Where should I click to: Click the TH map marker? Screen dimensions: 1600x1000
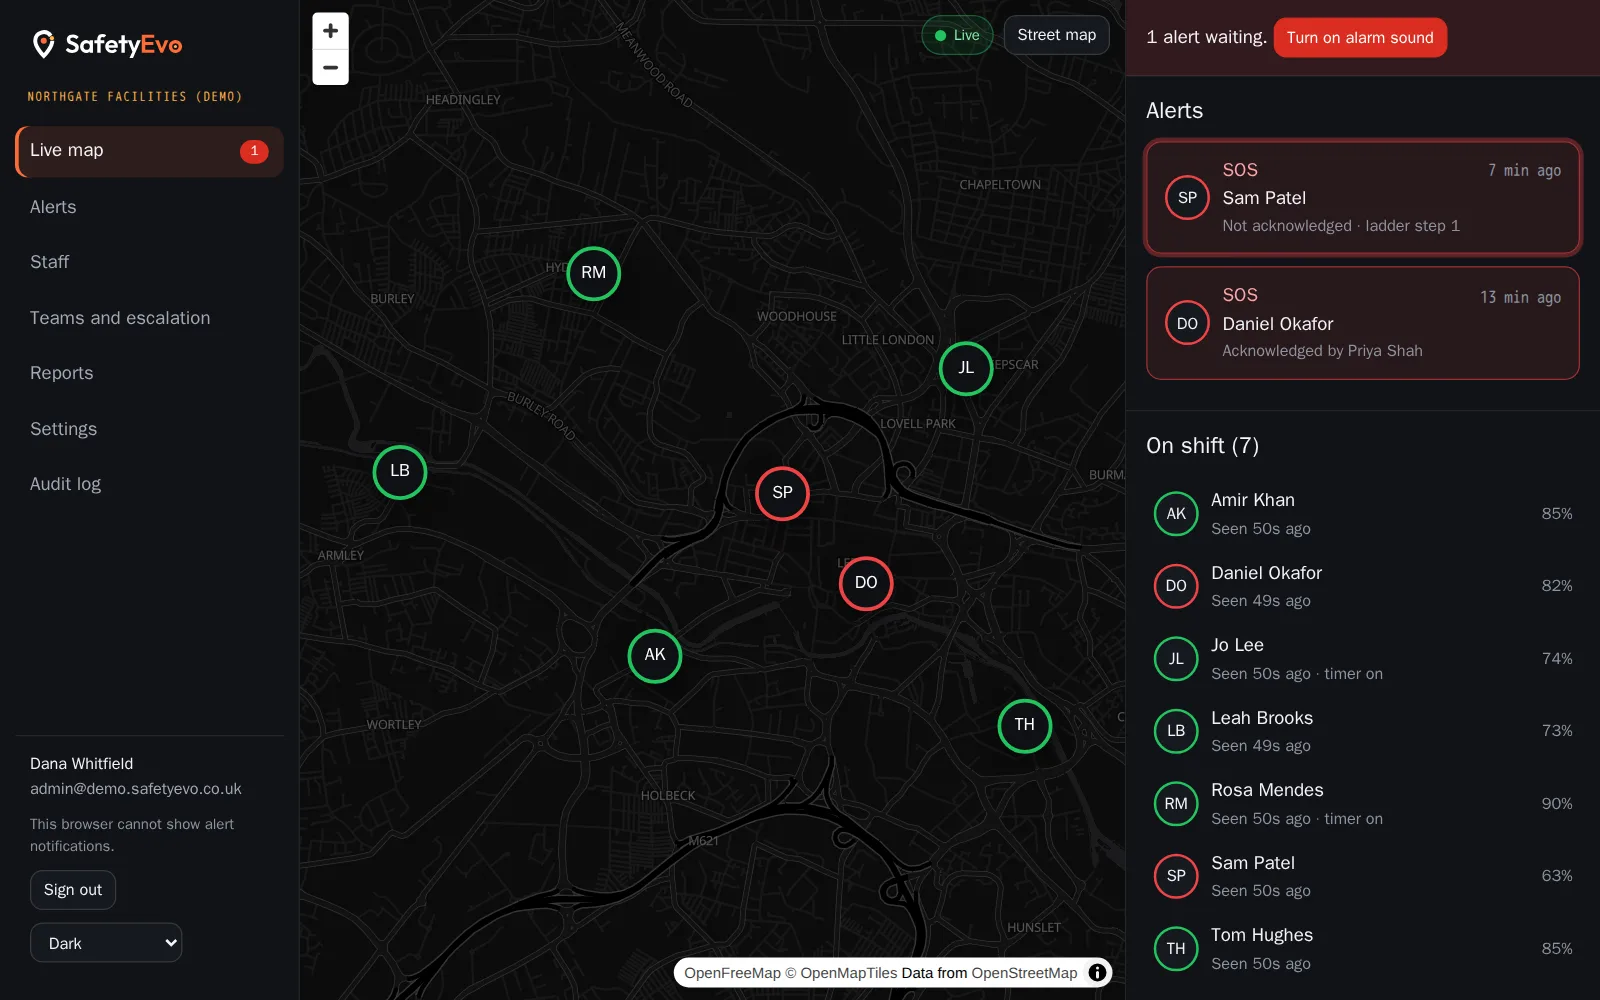(x=1025, y=725)
